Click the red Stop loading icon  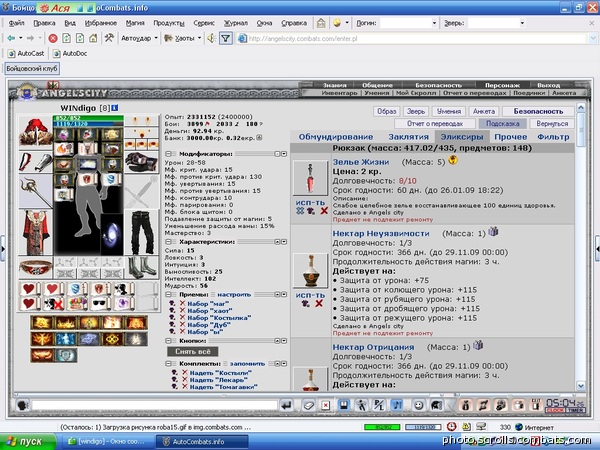(53, 38)
